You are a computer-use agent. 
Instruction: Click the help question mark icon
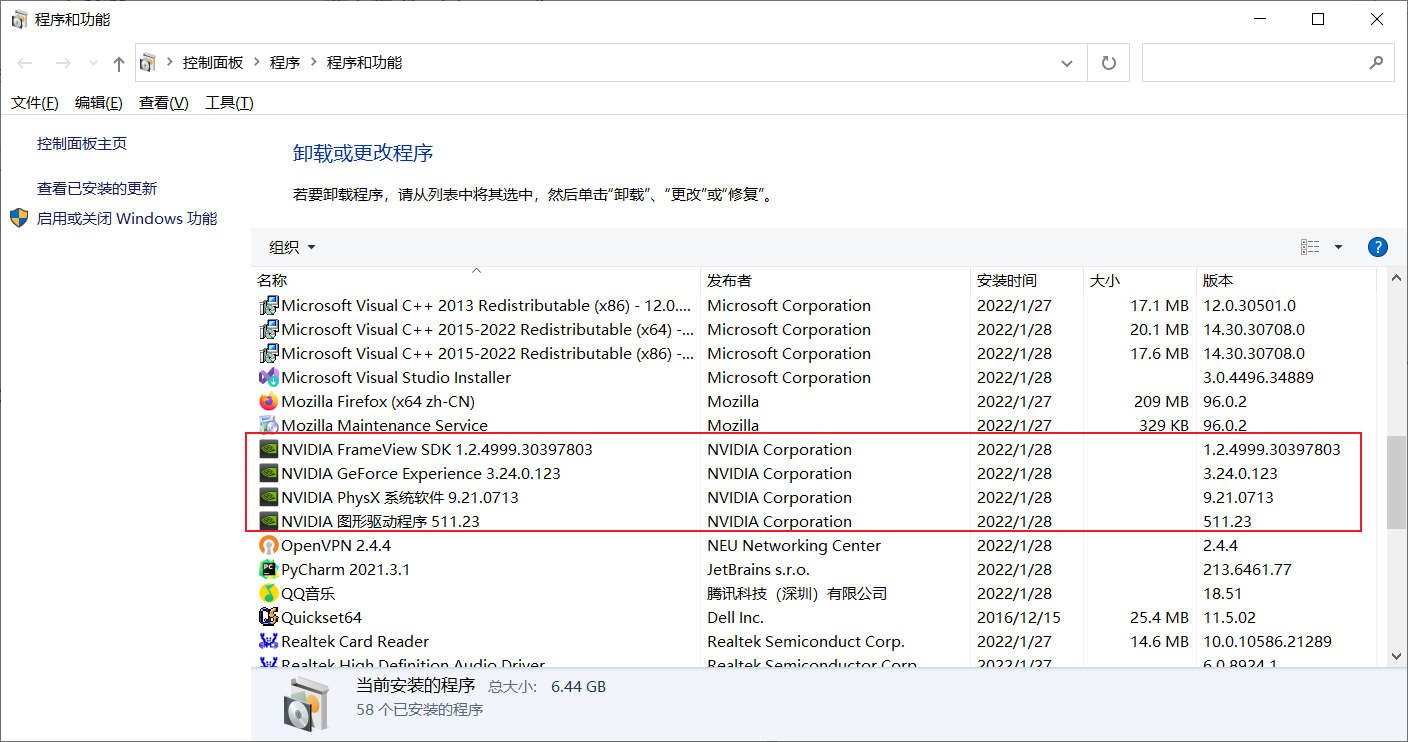pos(1377,247)
